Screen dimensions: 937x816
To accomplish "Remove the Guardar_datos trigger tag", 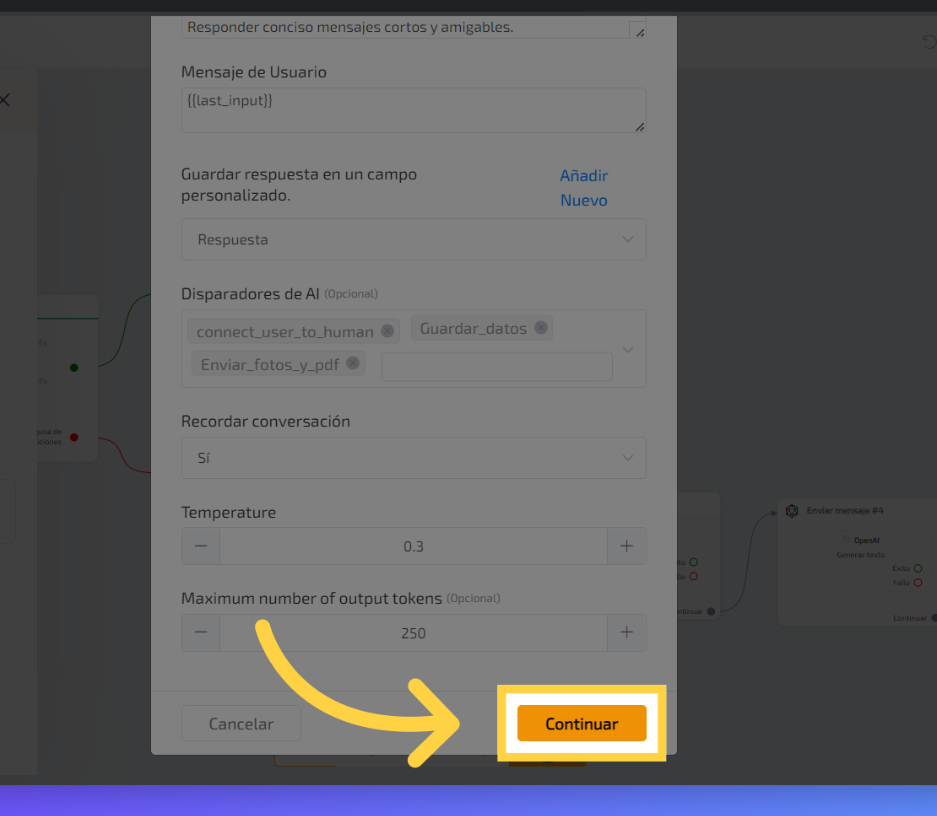I will [541, 328].
